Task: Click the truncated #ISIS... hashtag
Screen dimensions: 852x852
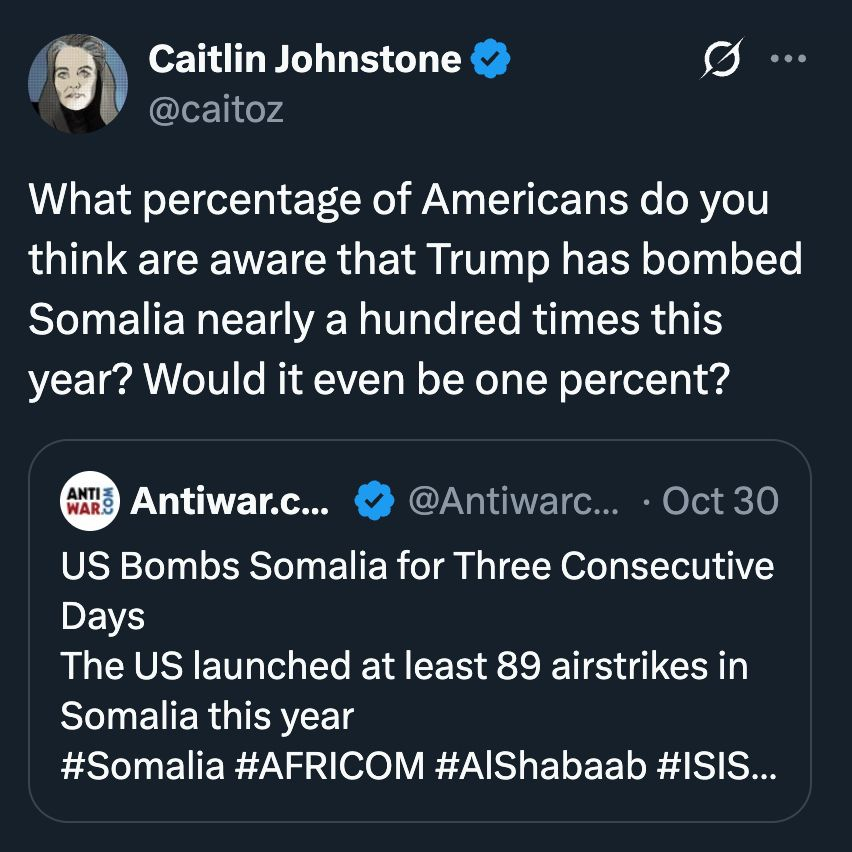Action: point(715,766)
